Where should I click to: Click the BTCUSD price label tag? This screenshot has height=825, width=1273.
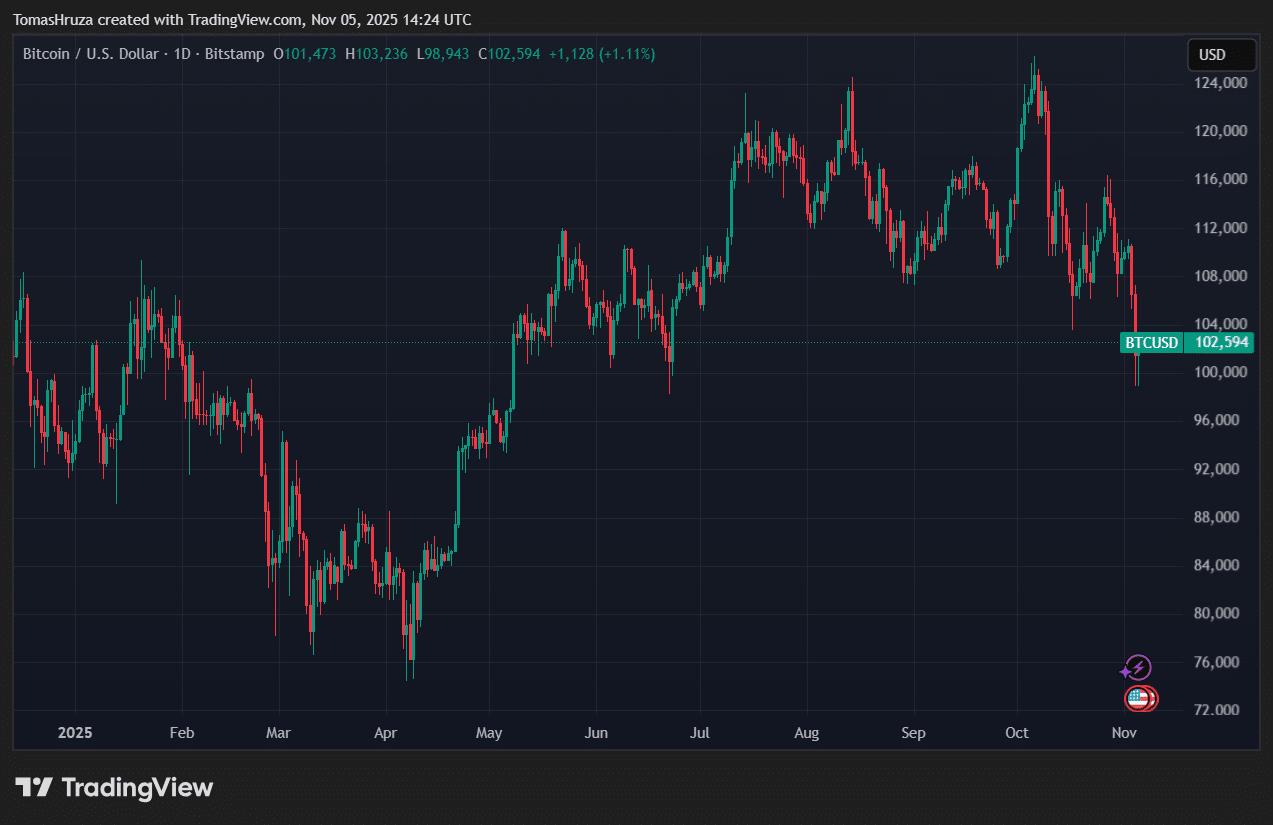coord(1151,343)
